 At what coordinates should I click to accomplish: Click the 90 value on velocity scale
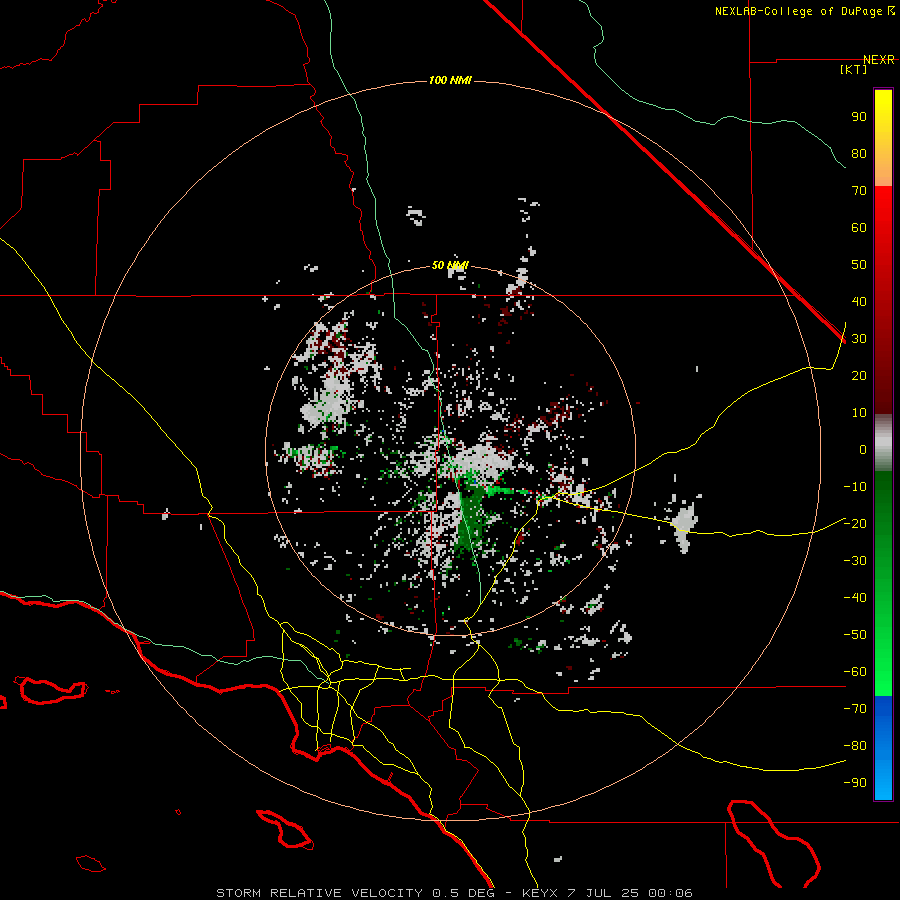(859, 117)
